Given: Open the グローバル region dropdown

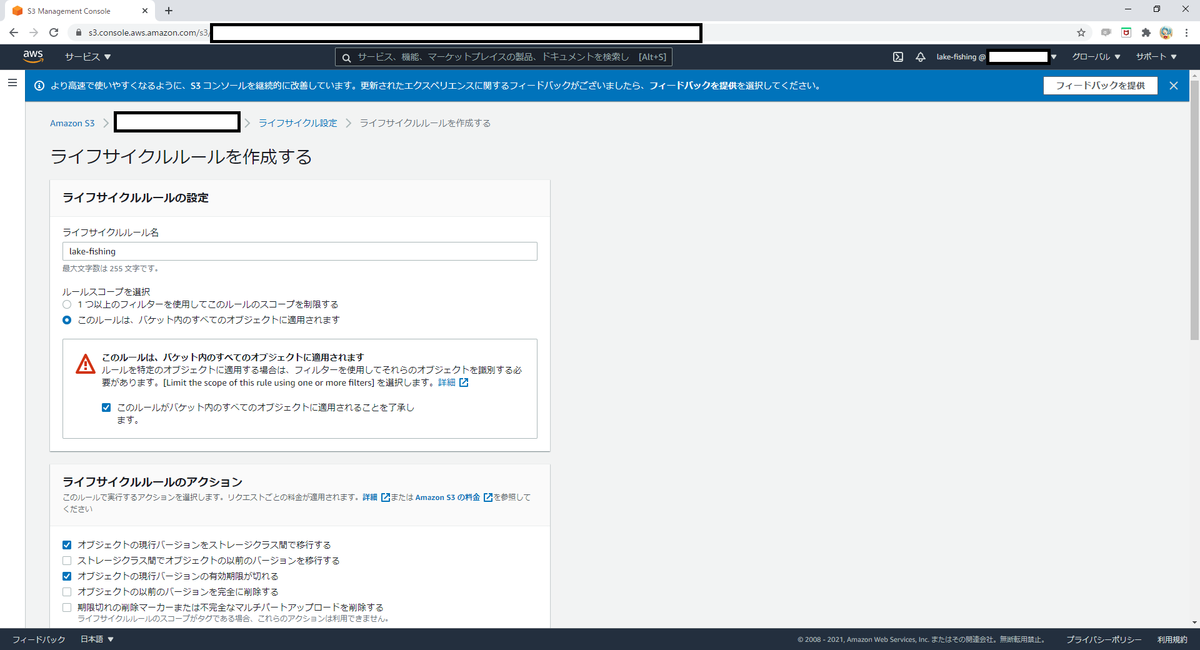Looking at the screenshot, I should [x=1096, y=57].
